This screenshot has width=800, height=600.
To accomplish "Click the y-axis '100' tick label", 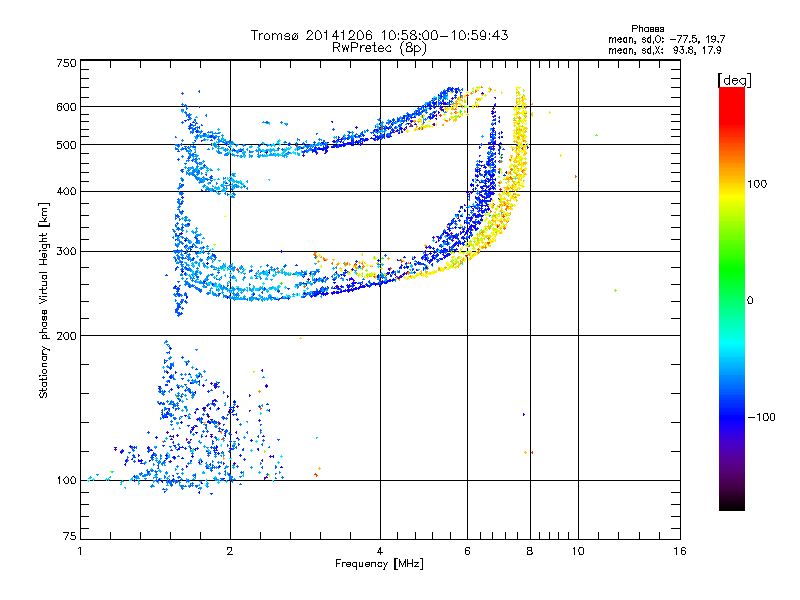I will tap(67, 481).
